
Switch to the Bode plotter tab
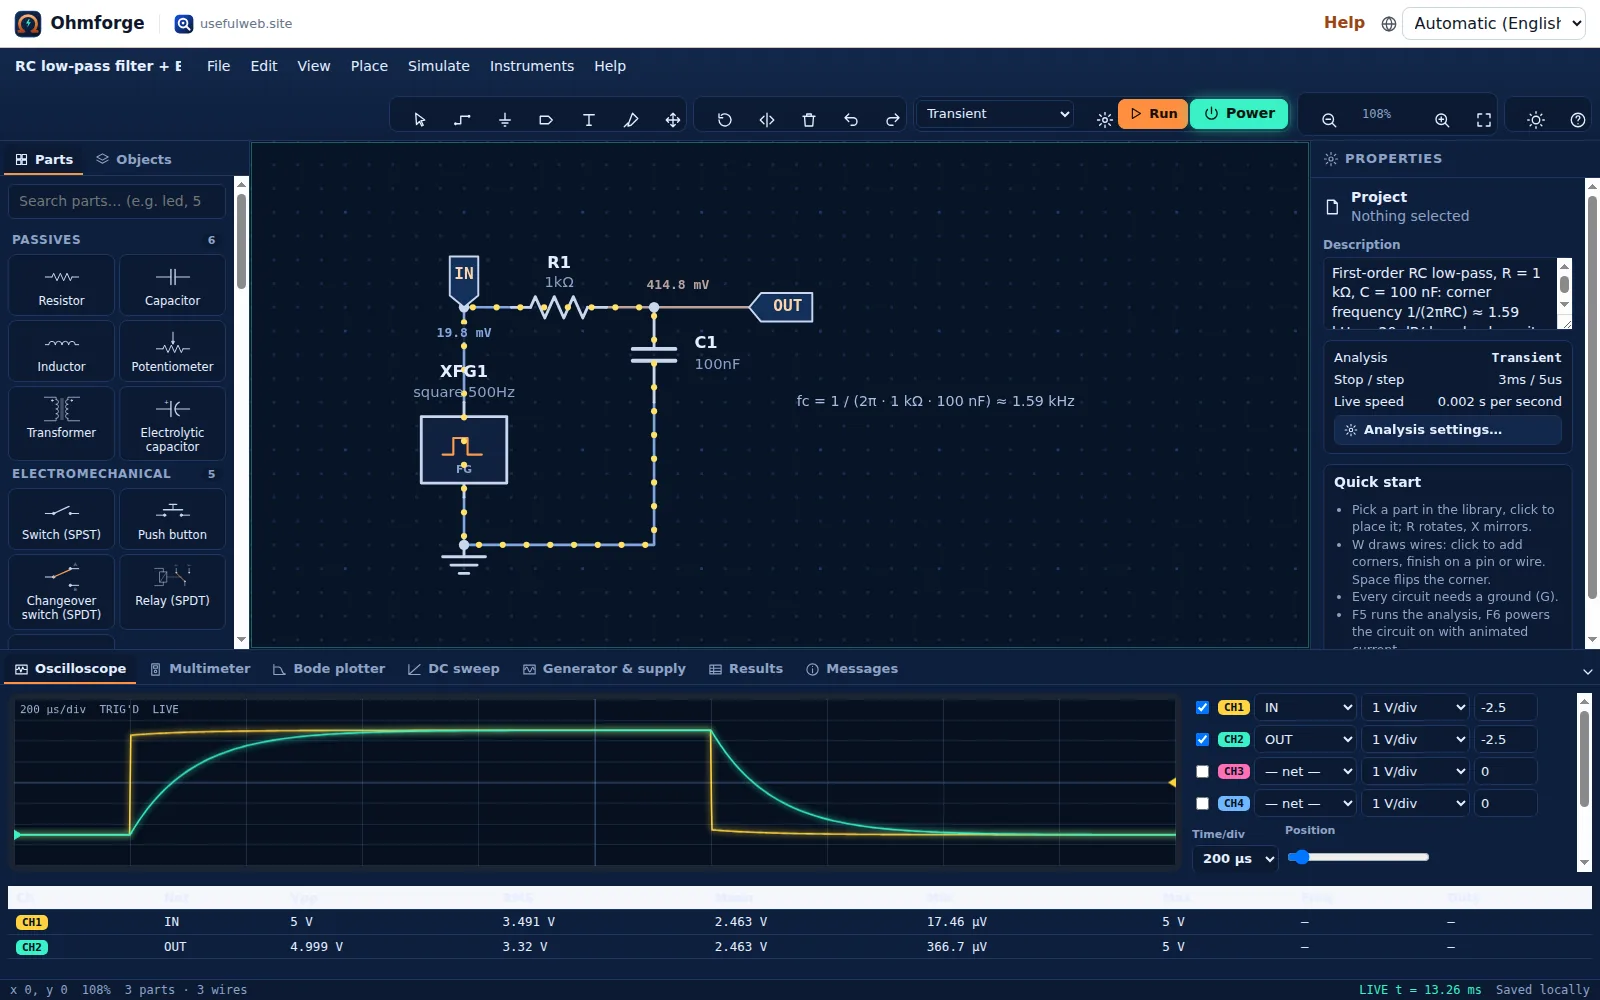pyautogui.click(x=329, y=668)
